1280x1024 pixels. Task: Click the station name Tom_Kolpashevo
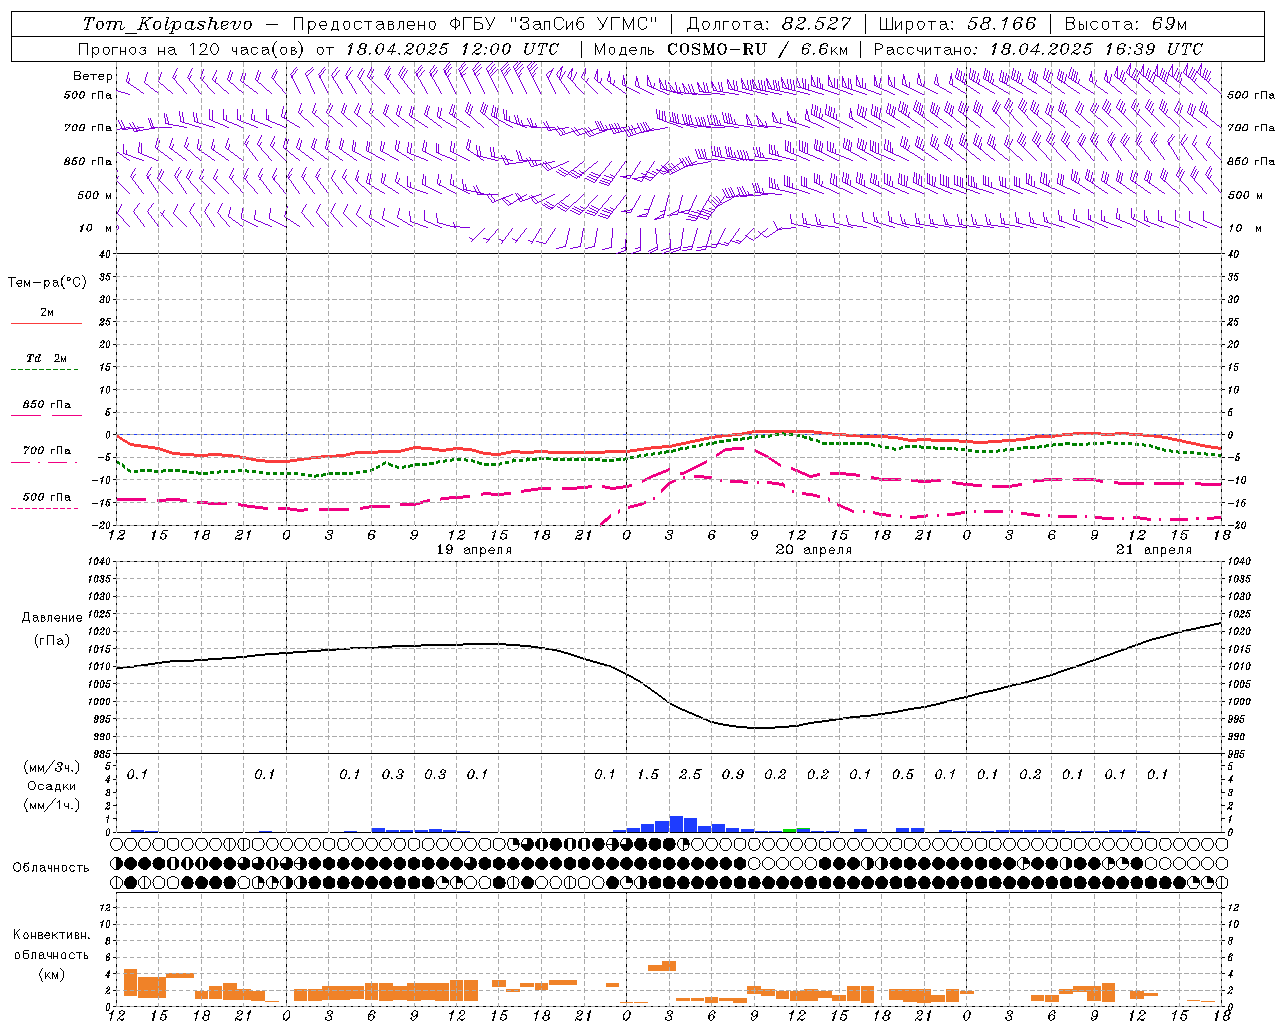[167, 24]
